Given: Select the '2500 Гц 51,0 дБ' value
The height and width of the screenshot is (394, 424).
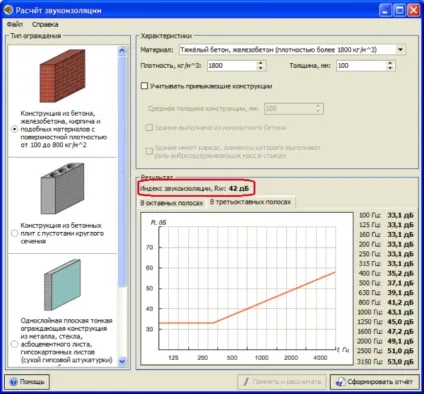Looking at the screenshot, I should pyautogui.click(x=386, y=351).
